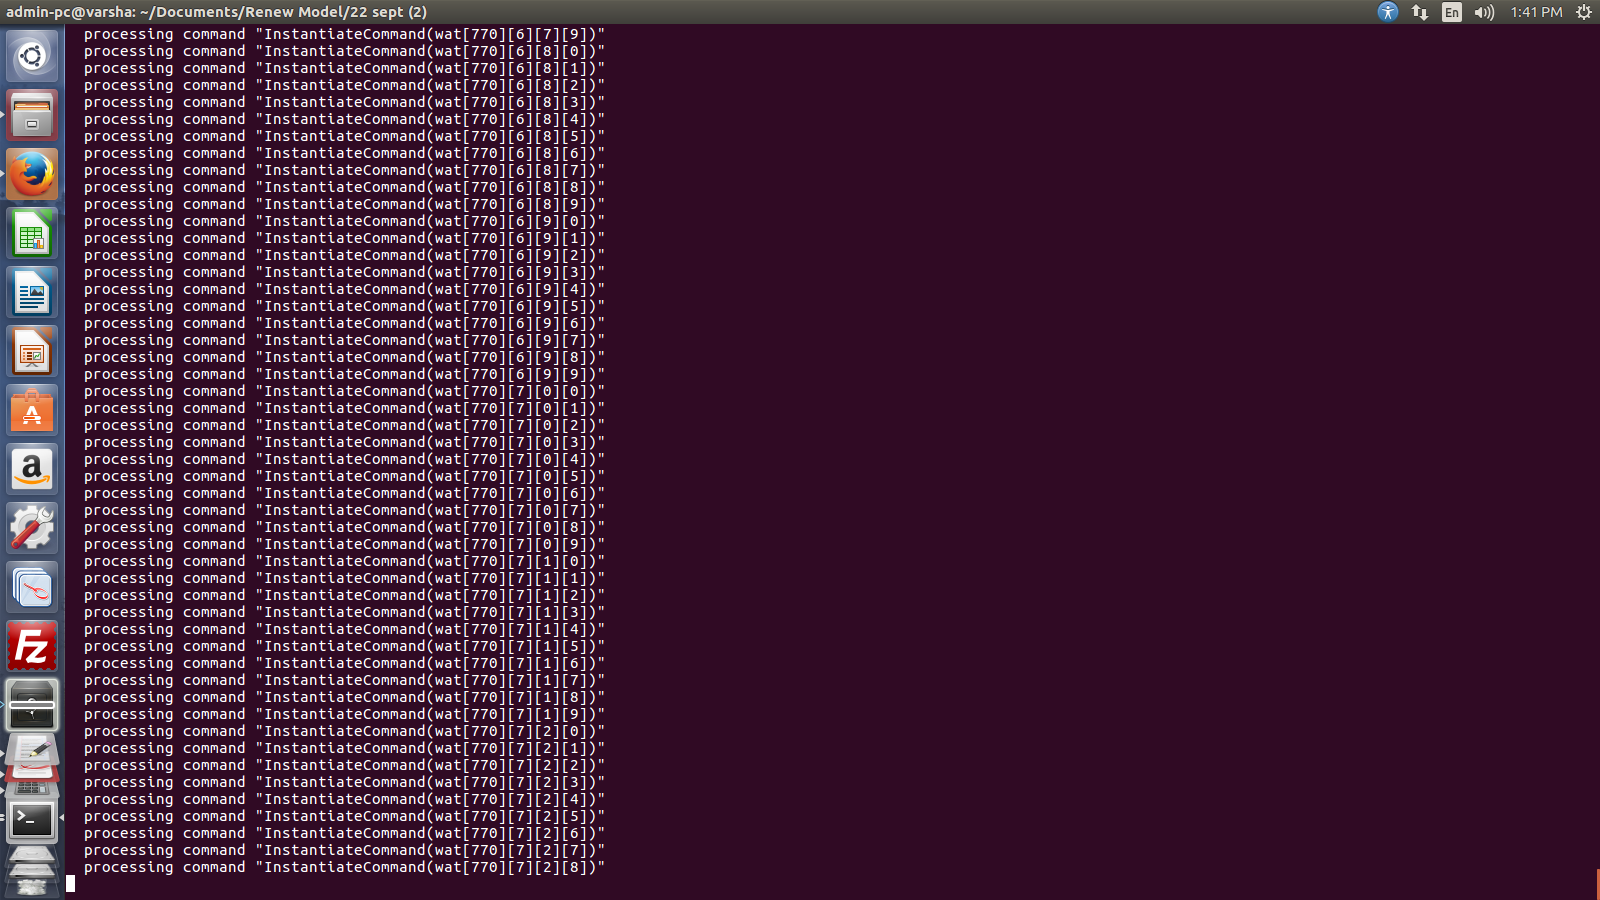Viewport: 1600px width, 900px height.
Task: Open the text editor pencil icon
Action: [x=32, y=755]
